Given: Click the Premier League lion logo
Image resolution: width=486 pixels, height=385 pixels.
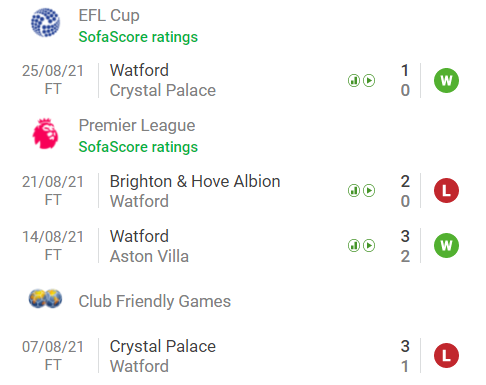Looking at the screenshot, I should pos(45,133).
